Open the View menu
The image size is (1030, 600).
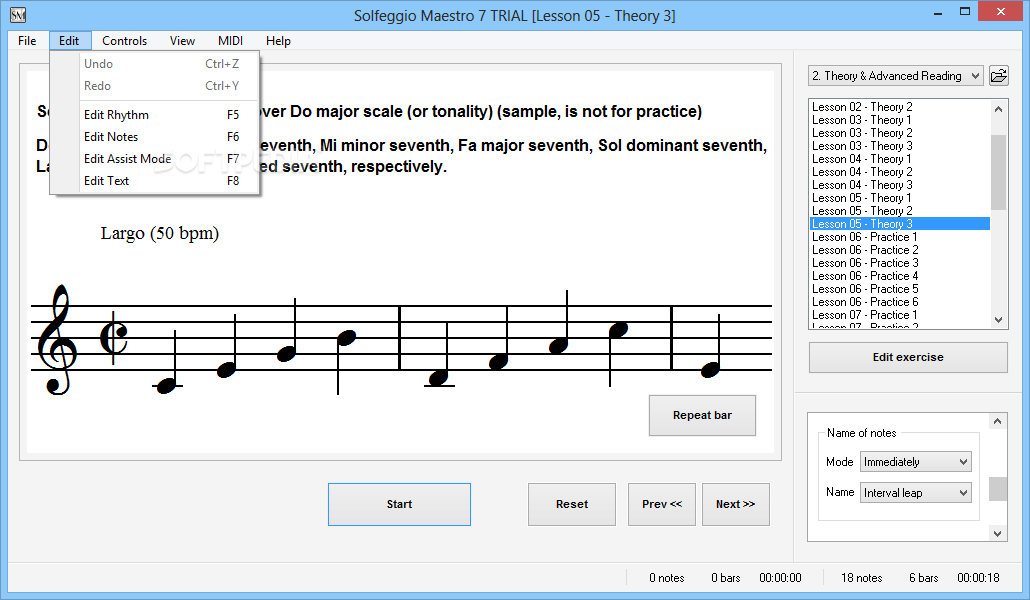(x=182, y=41)
